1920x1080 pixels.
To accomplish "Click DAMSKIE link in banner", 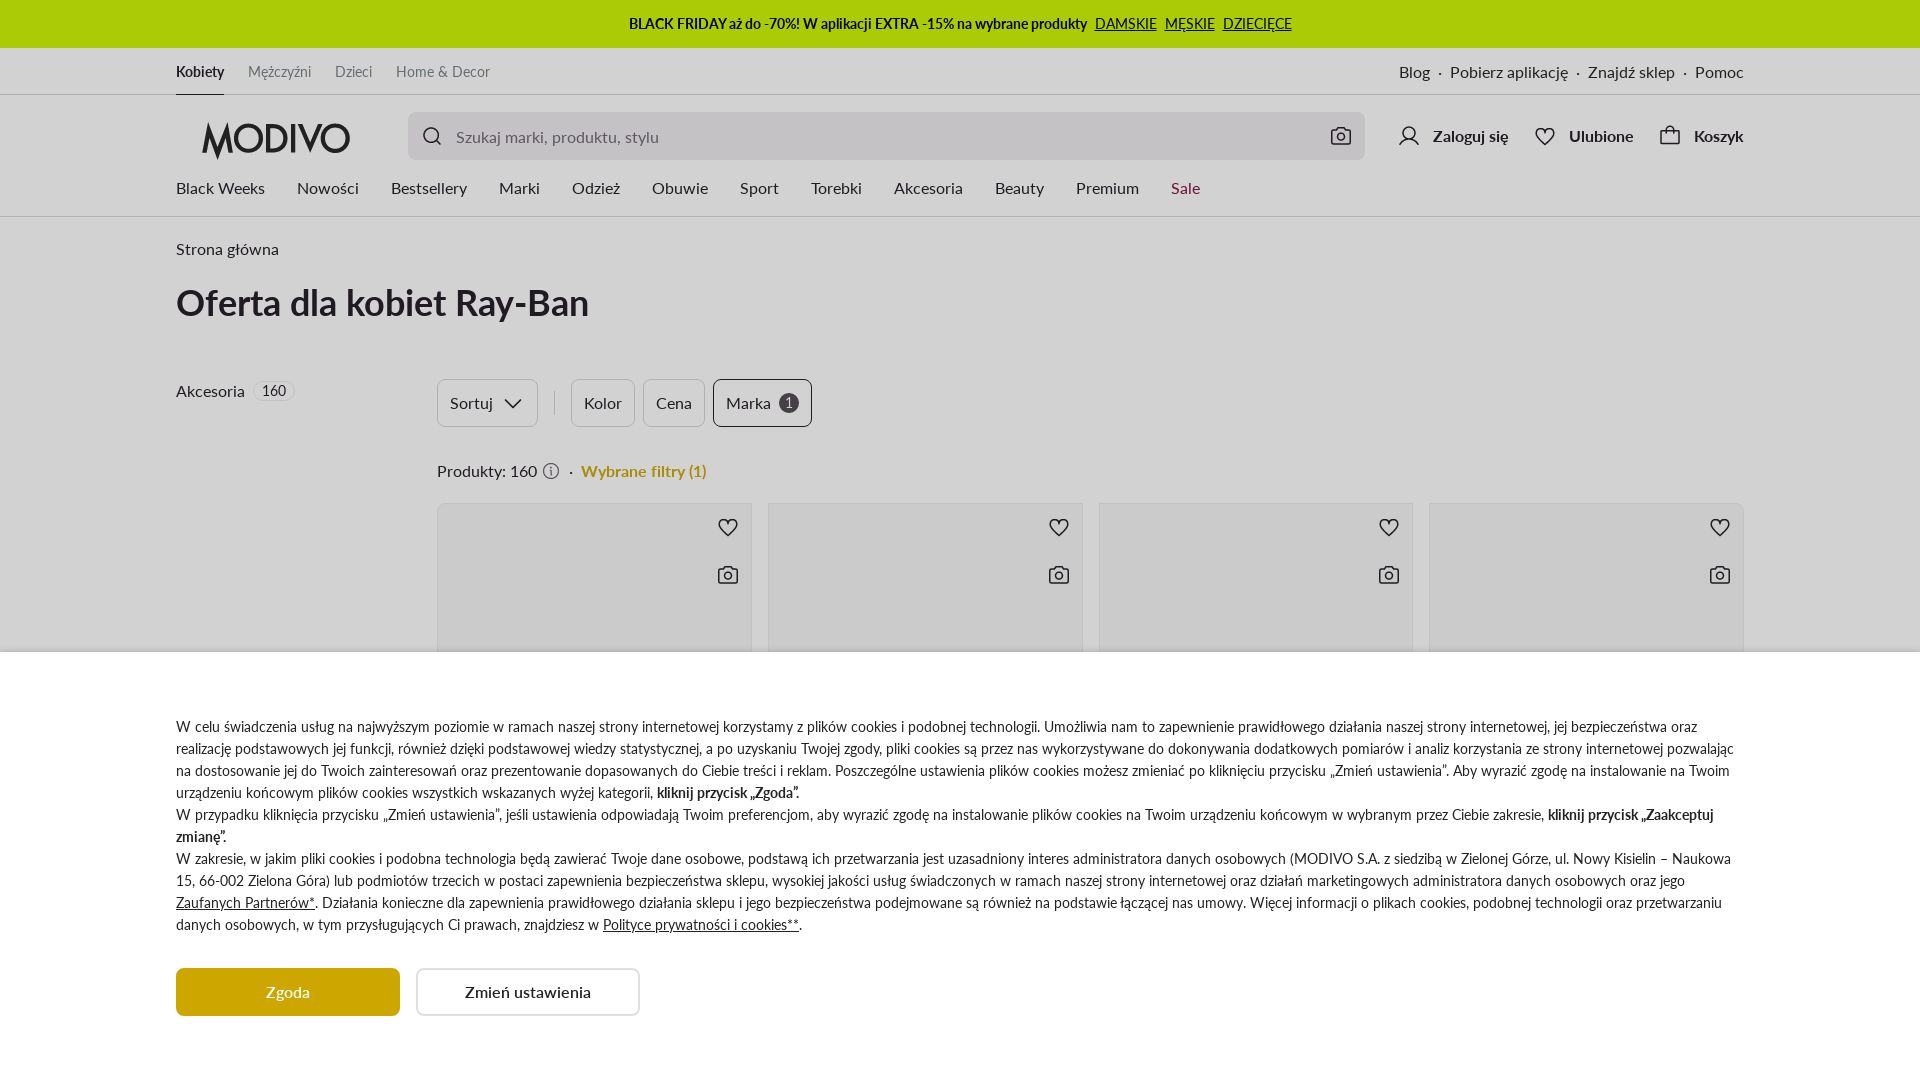I will (1125, 24).
